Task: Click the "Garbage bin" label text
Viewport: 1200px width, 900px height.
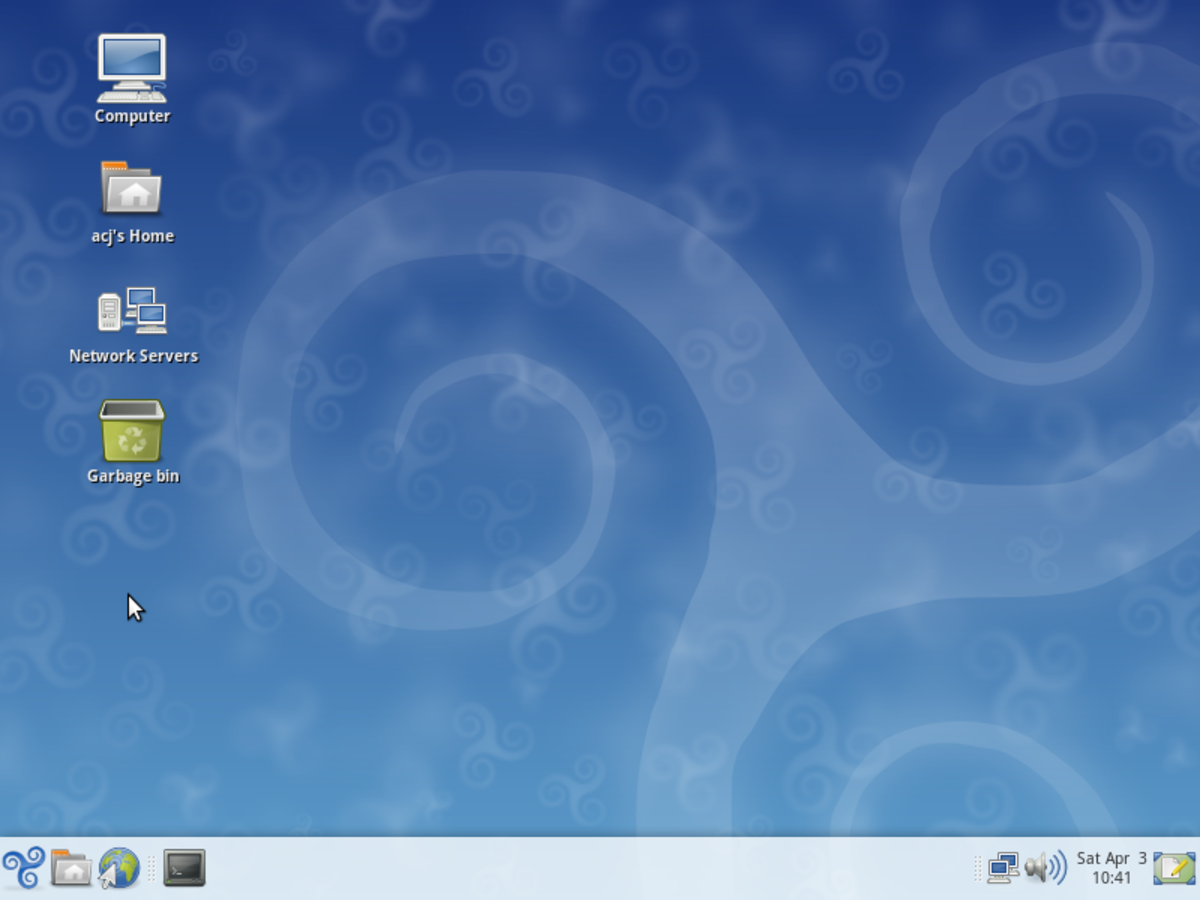Action: click(133, 476)
